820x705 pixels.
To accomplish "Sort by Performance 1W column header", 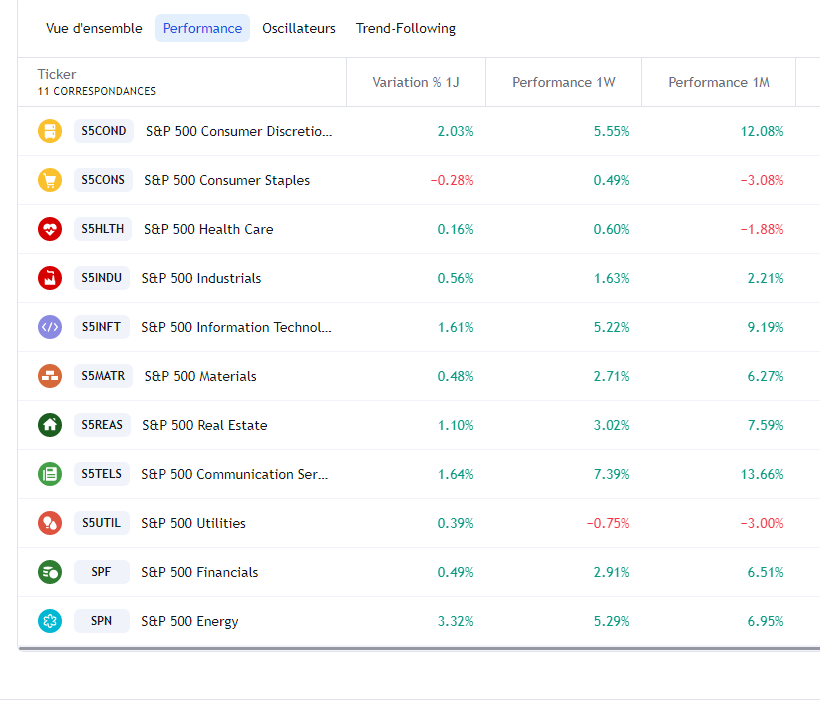I will [563, 82].
